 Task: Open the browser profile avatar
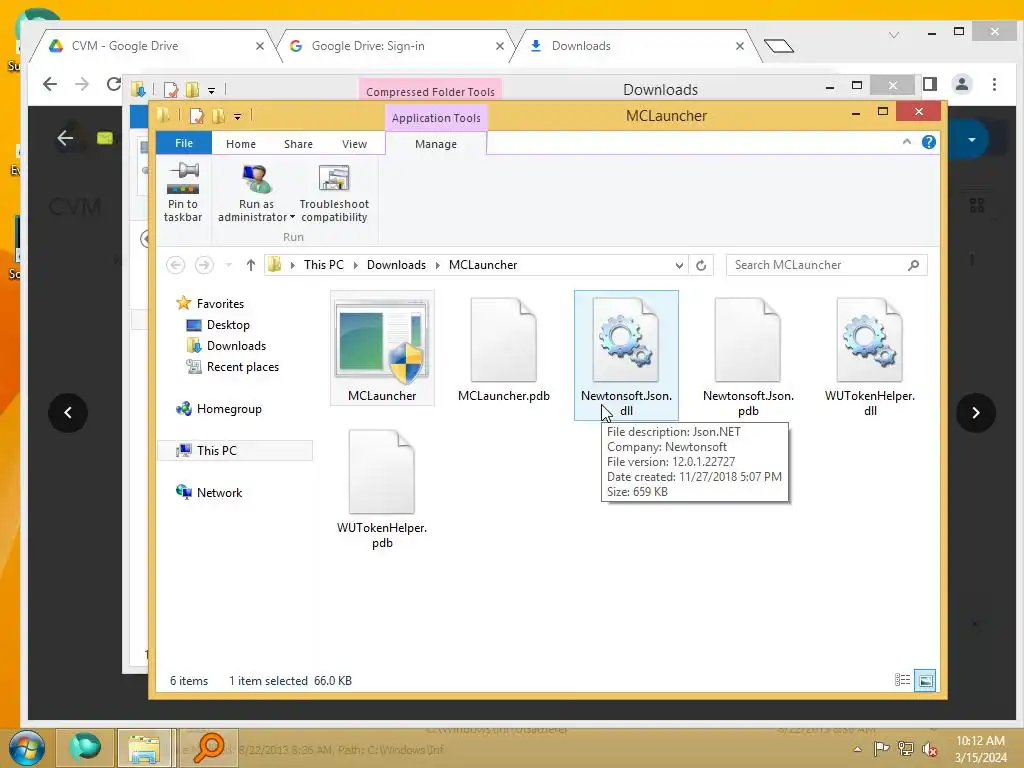962,84
